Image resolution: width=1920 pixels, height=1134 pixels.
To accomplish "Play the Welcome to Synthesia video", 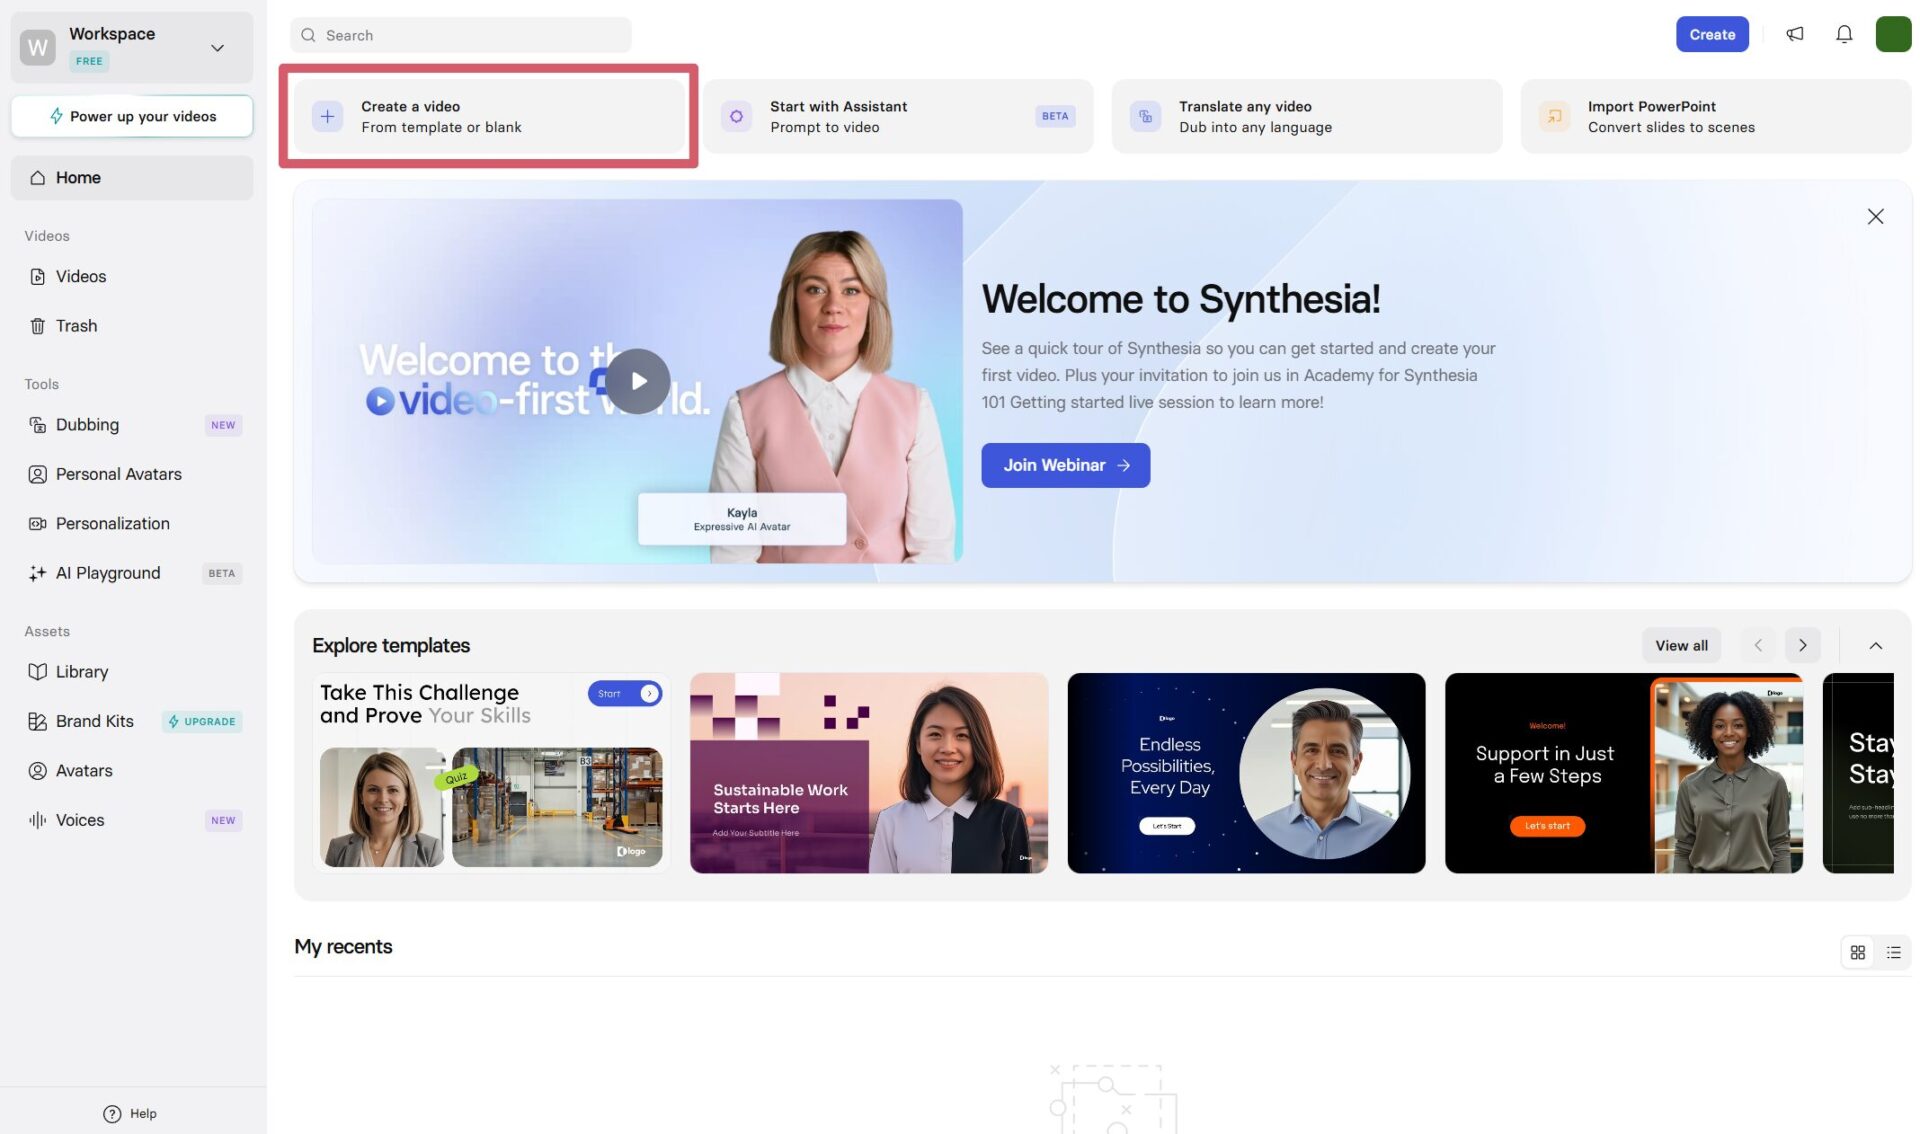I will 638,381.
